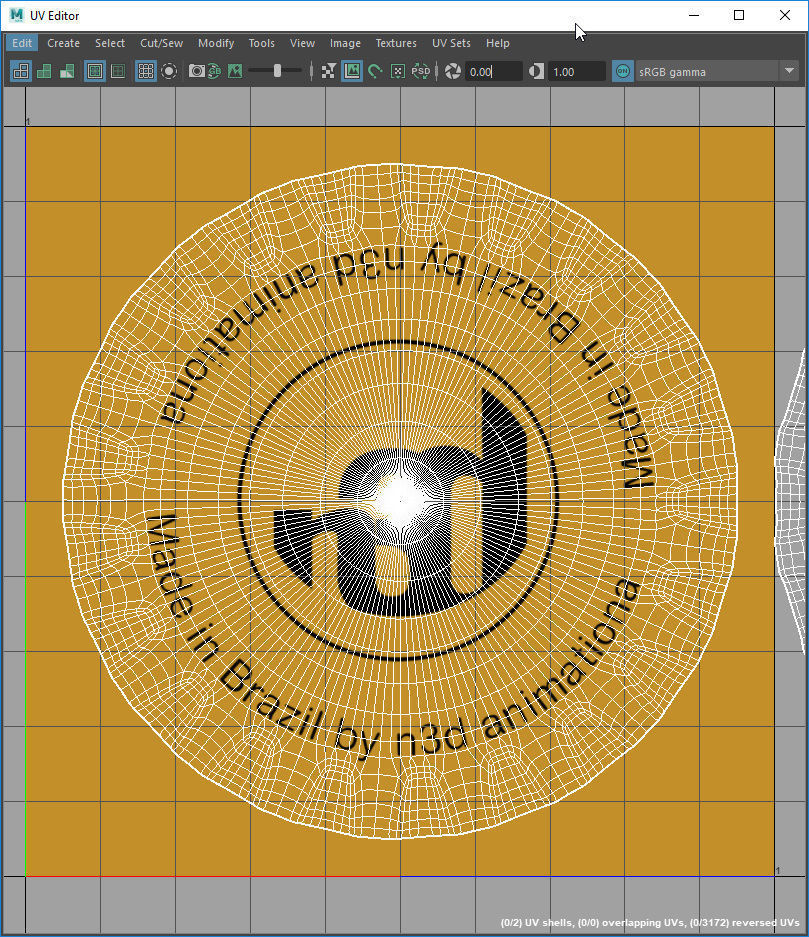The width and height of the screenshot is (809, 937).
Task: Open the View menu
Action: point(302,43)
